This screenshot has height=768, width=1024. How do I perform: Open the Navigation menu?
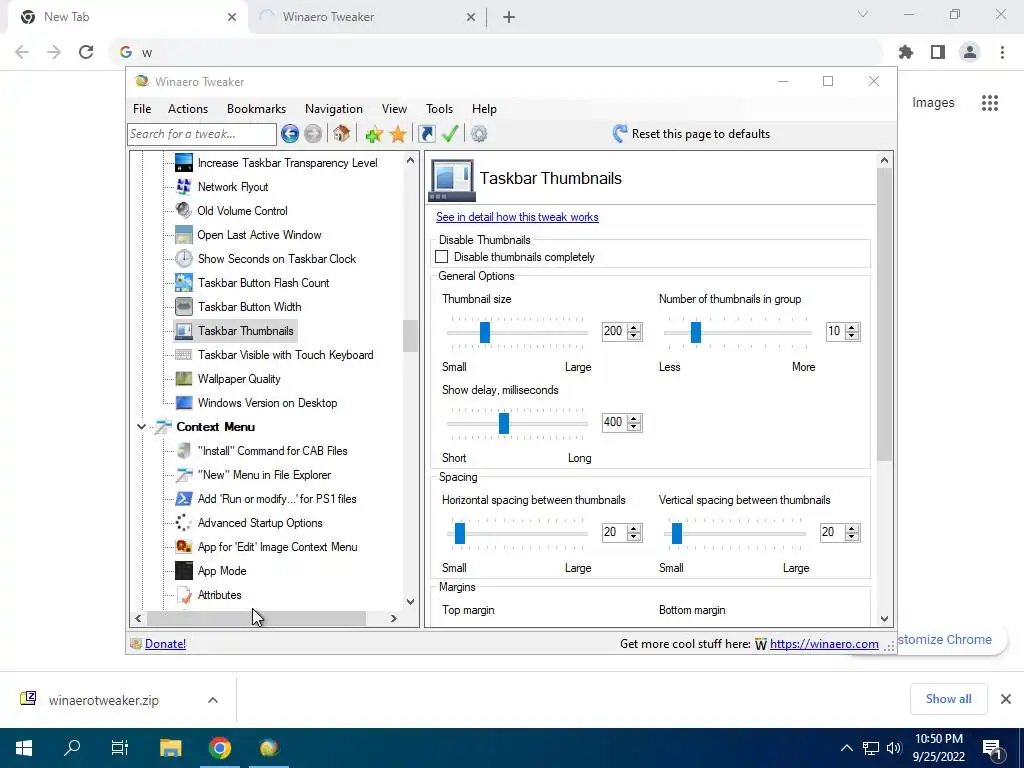(334, 109)
